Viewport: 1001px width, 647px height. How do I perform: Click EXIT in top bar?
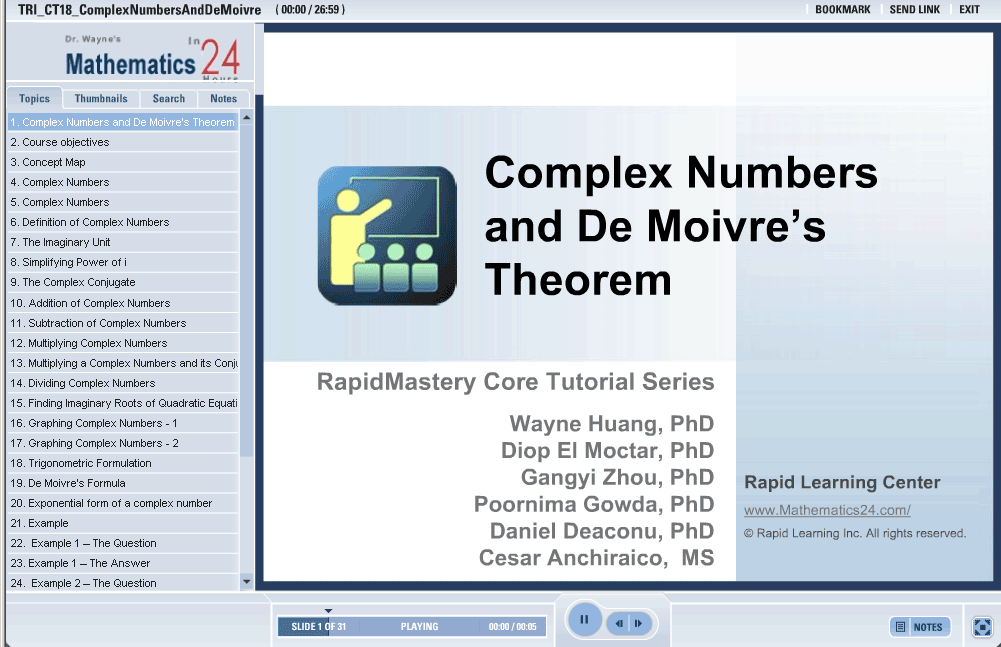coord(969,10)
